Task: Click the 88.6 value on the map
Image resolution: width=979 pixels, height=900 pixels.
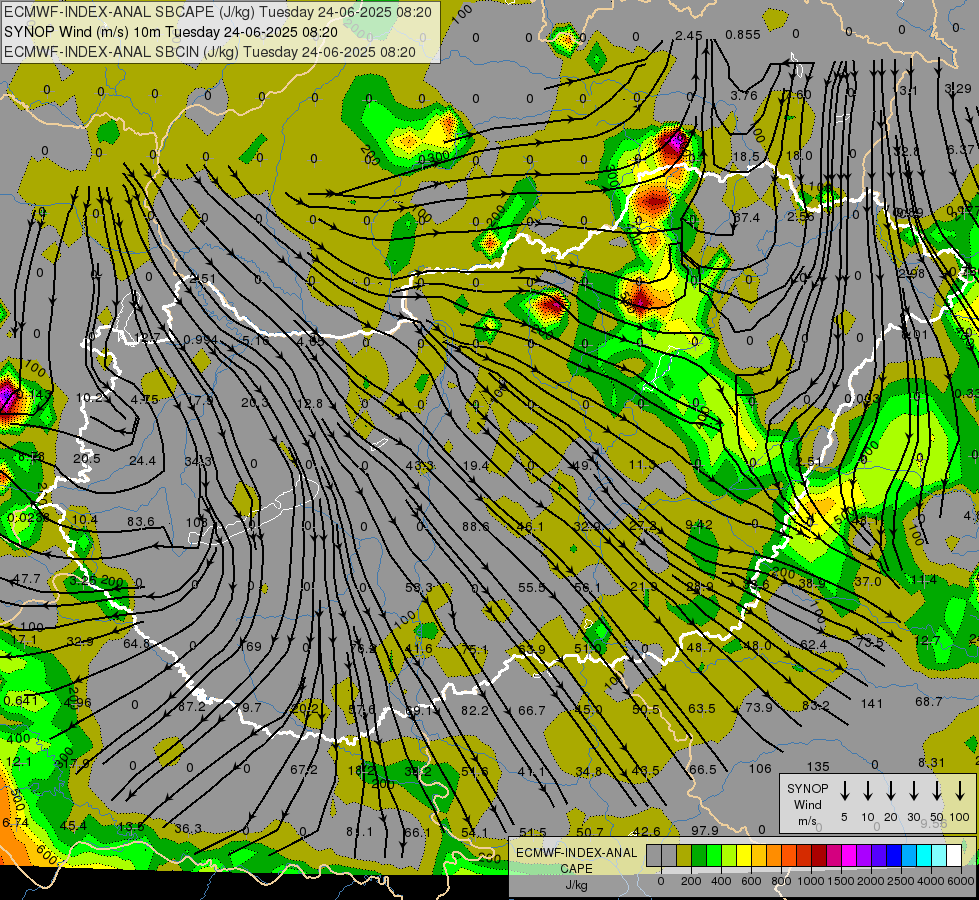Action: 476,527
